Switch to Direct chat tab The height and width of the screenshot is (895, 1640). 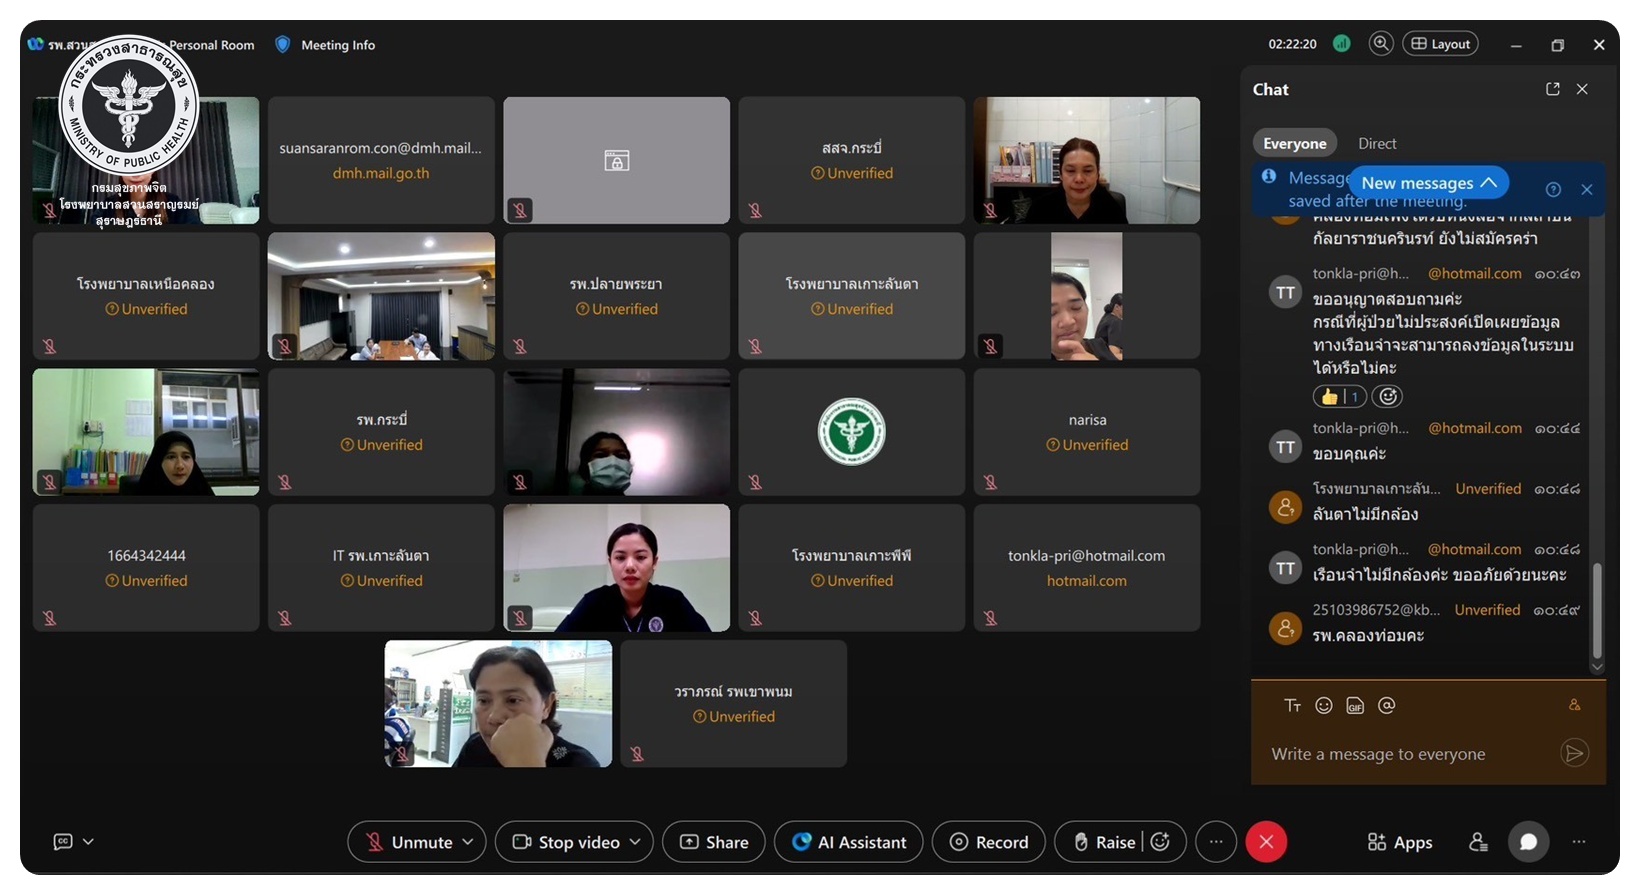(x=1377, y=143)
